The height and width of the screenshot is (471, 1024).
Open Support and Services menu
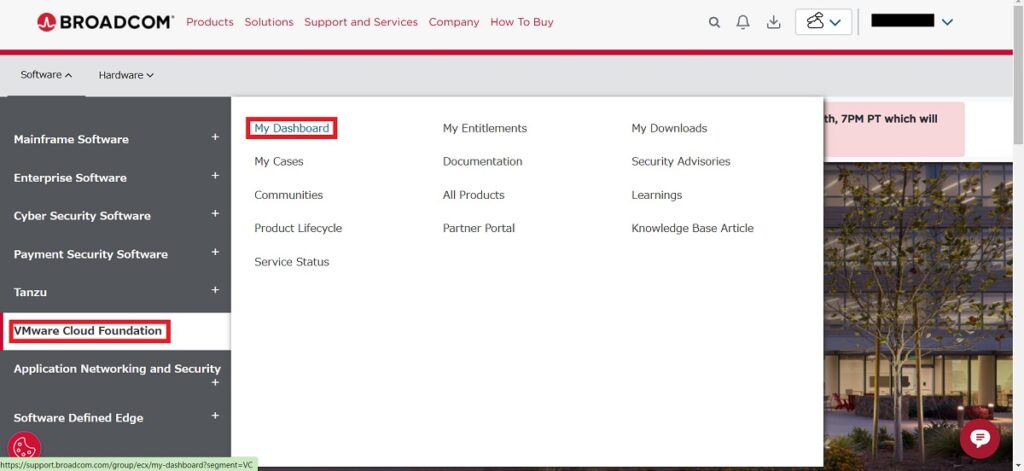tap(361, 22)
